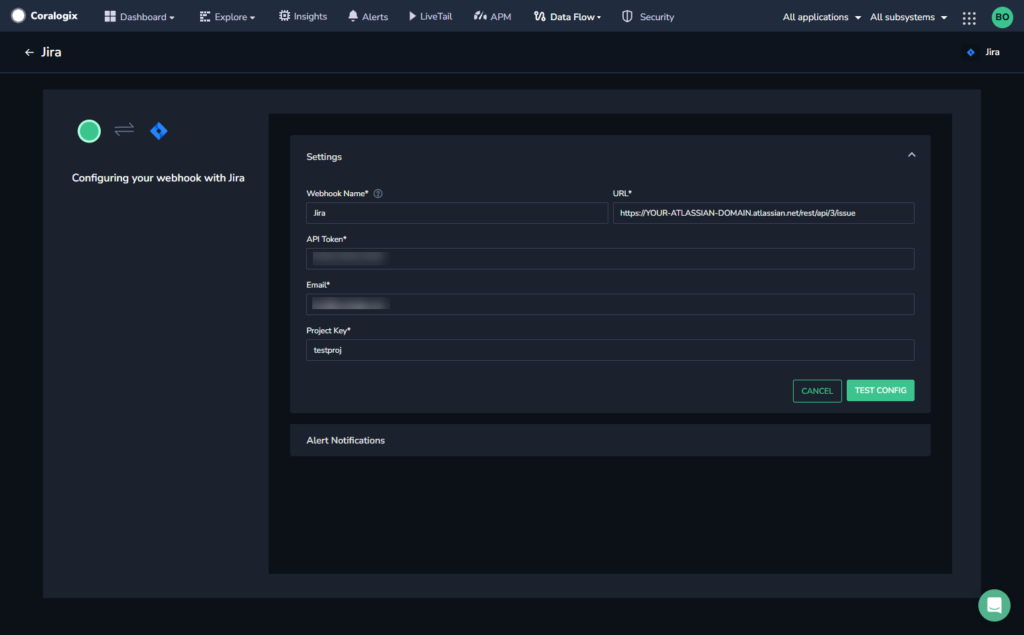The width and height of the screenshot is (1024, 635).
Task: Open the All applications filter dropdown
Action: (x=822, y=17)
